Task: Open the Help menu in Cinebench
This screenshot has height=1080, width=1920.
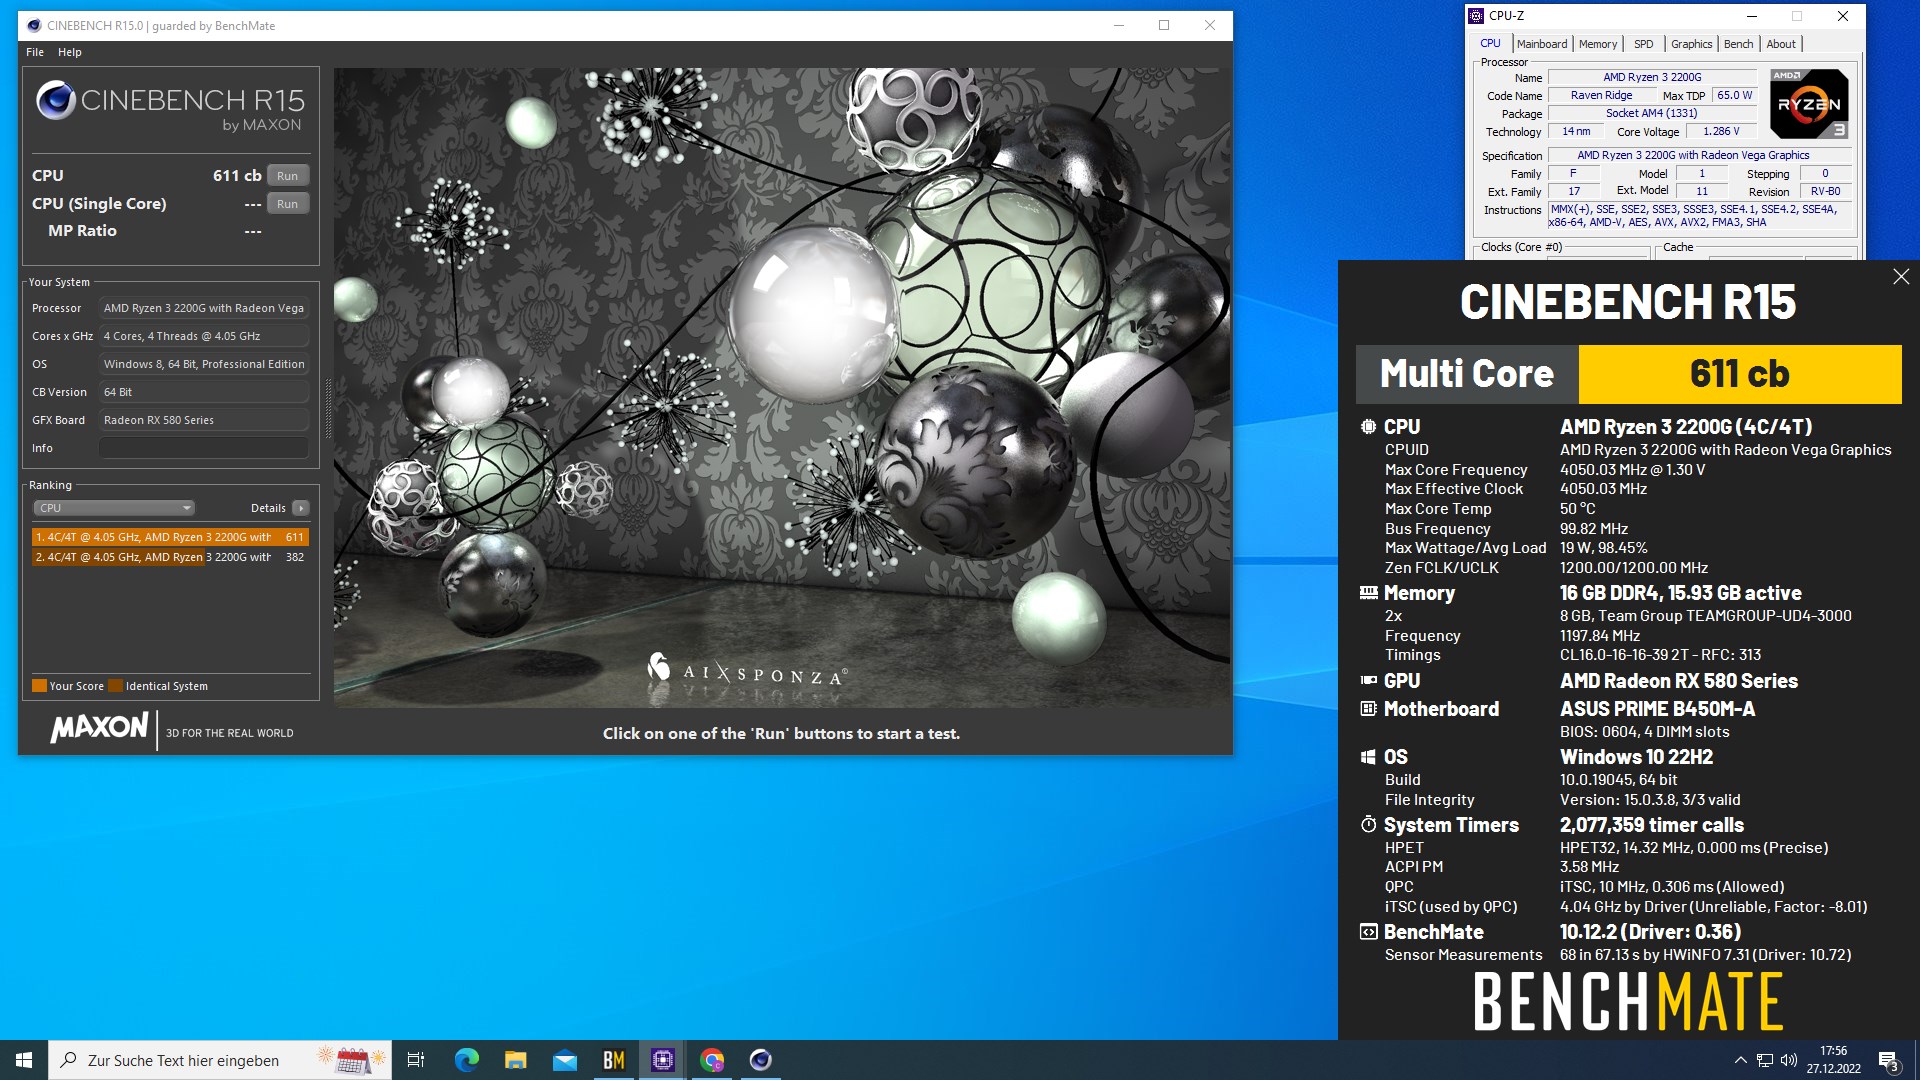Action: 70,52
